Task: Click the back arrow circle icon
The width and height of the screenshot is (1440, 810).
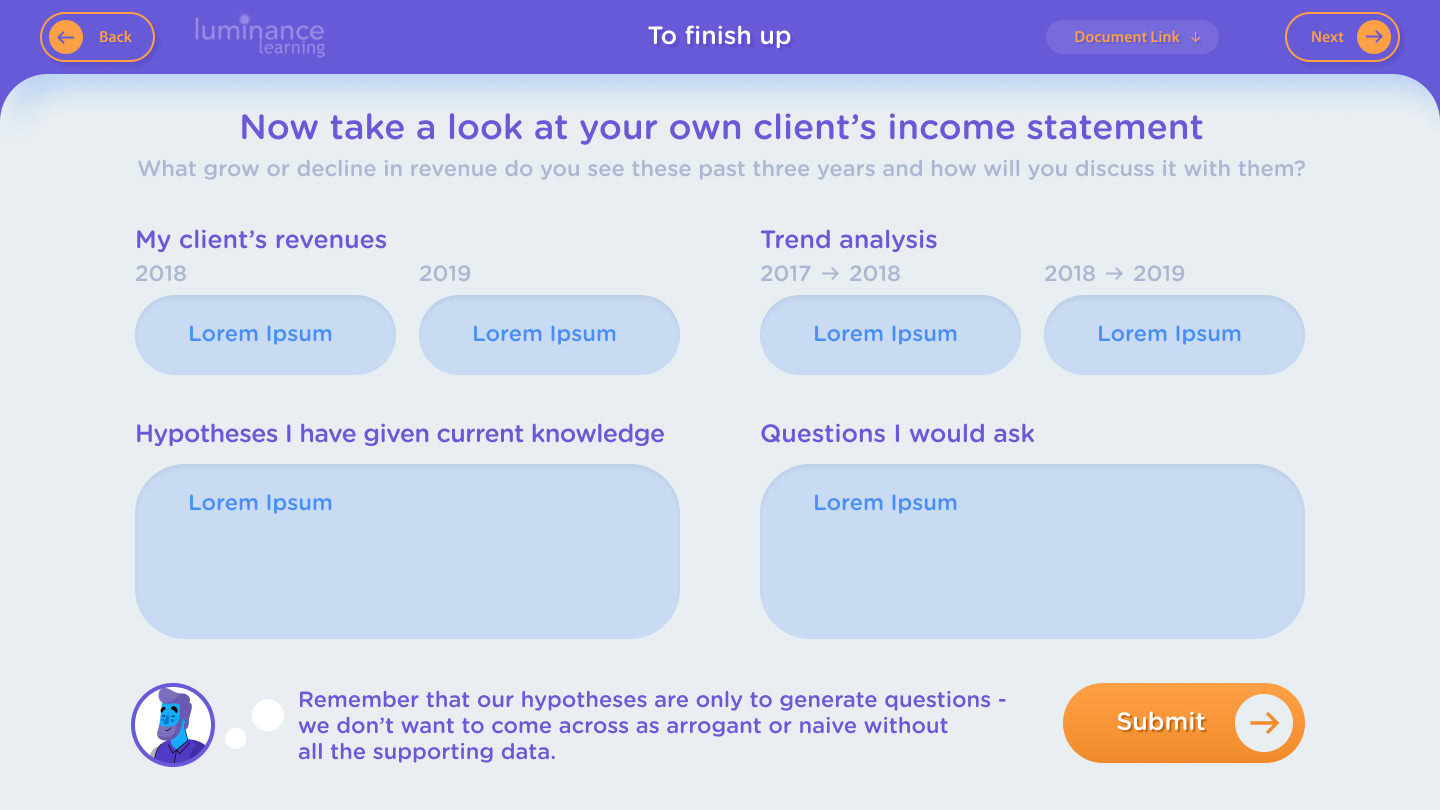Action: click(x=66, y=37)
